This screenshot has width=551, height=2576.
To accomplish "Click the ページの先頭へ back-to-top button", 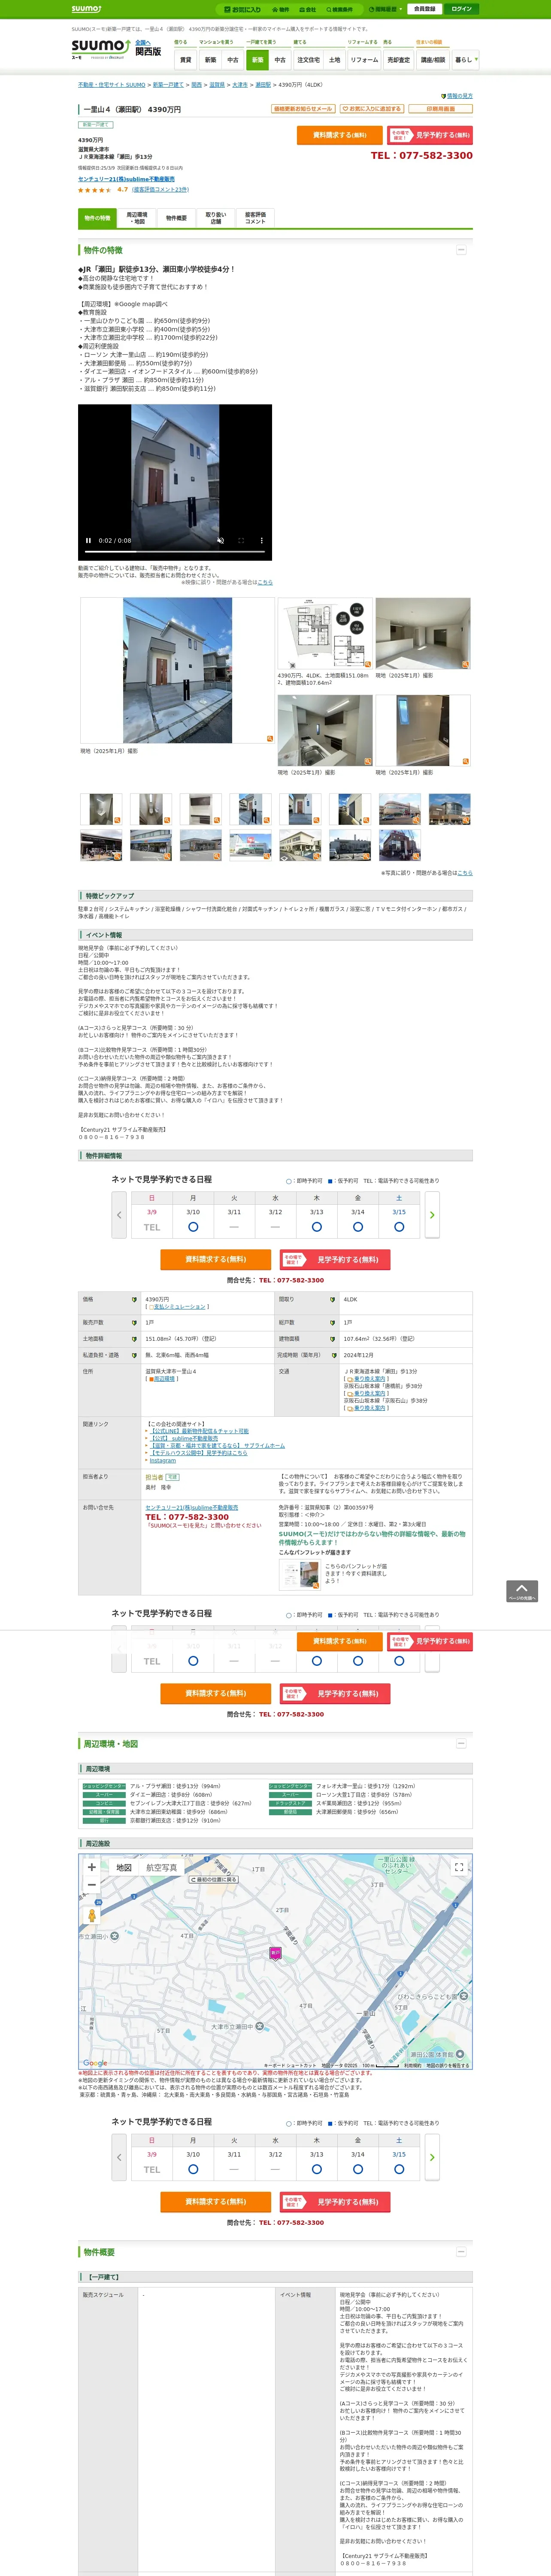I will tap(522, 1591).
